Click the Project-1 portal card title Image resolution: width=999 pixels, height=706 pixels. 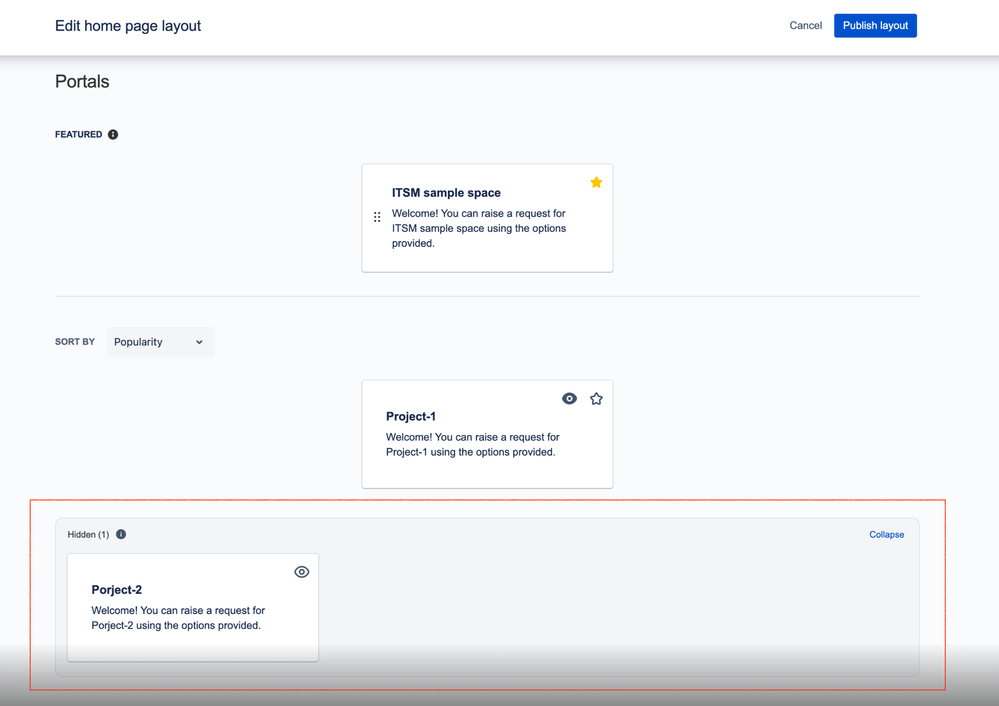pyautogui.click(x=411, y=417)
